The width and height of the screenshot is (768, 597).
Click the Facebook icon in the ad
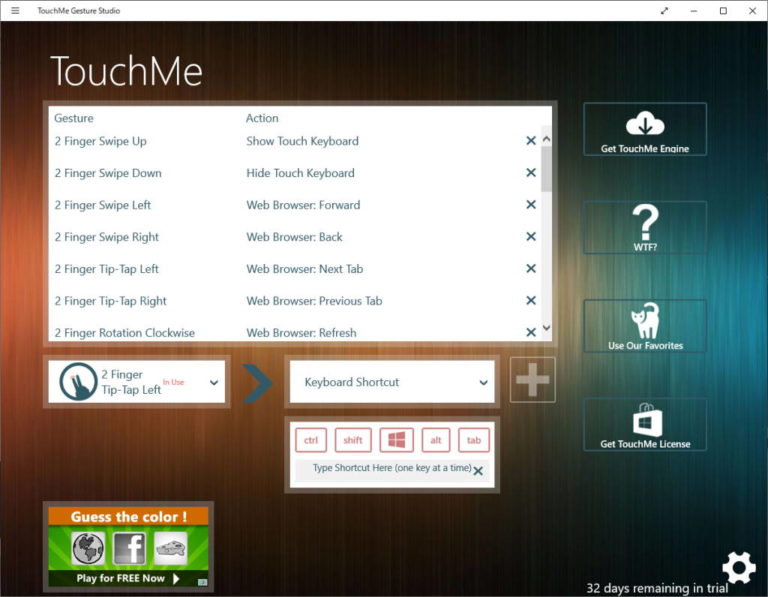coord(129,549)
